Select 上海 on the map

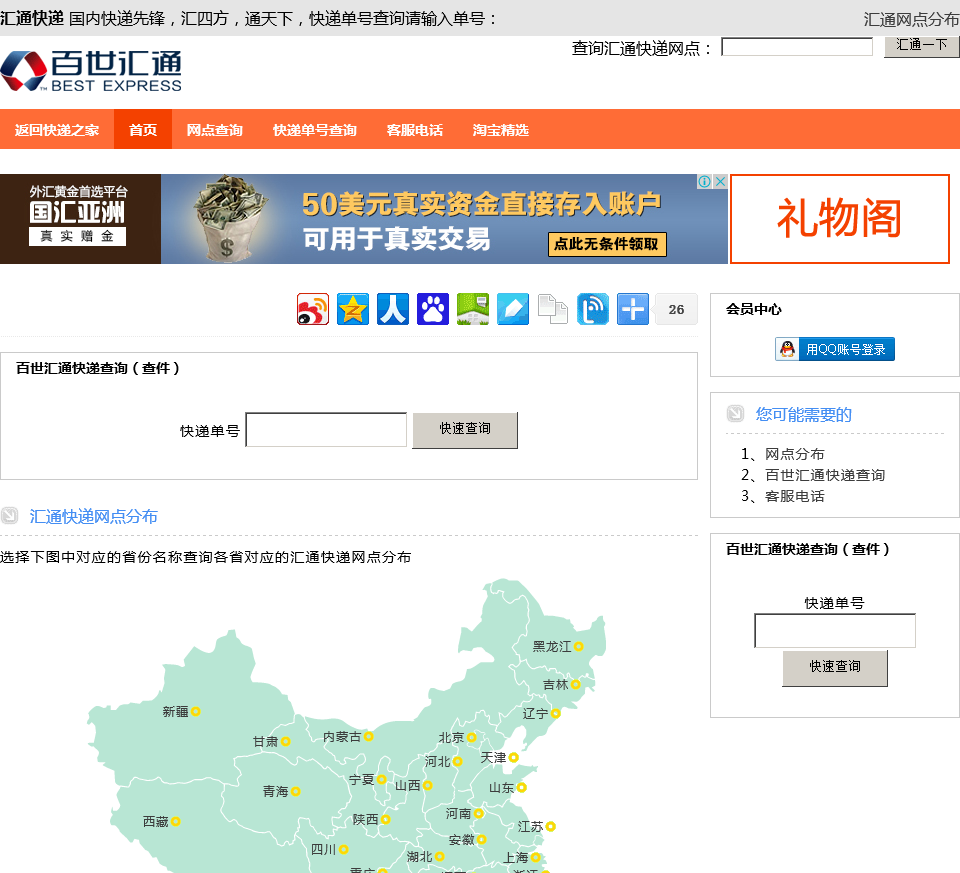tap(522, 858)
